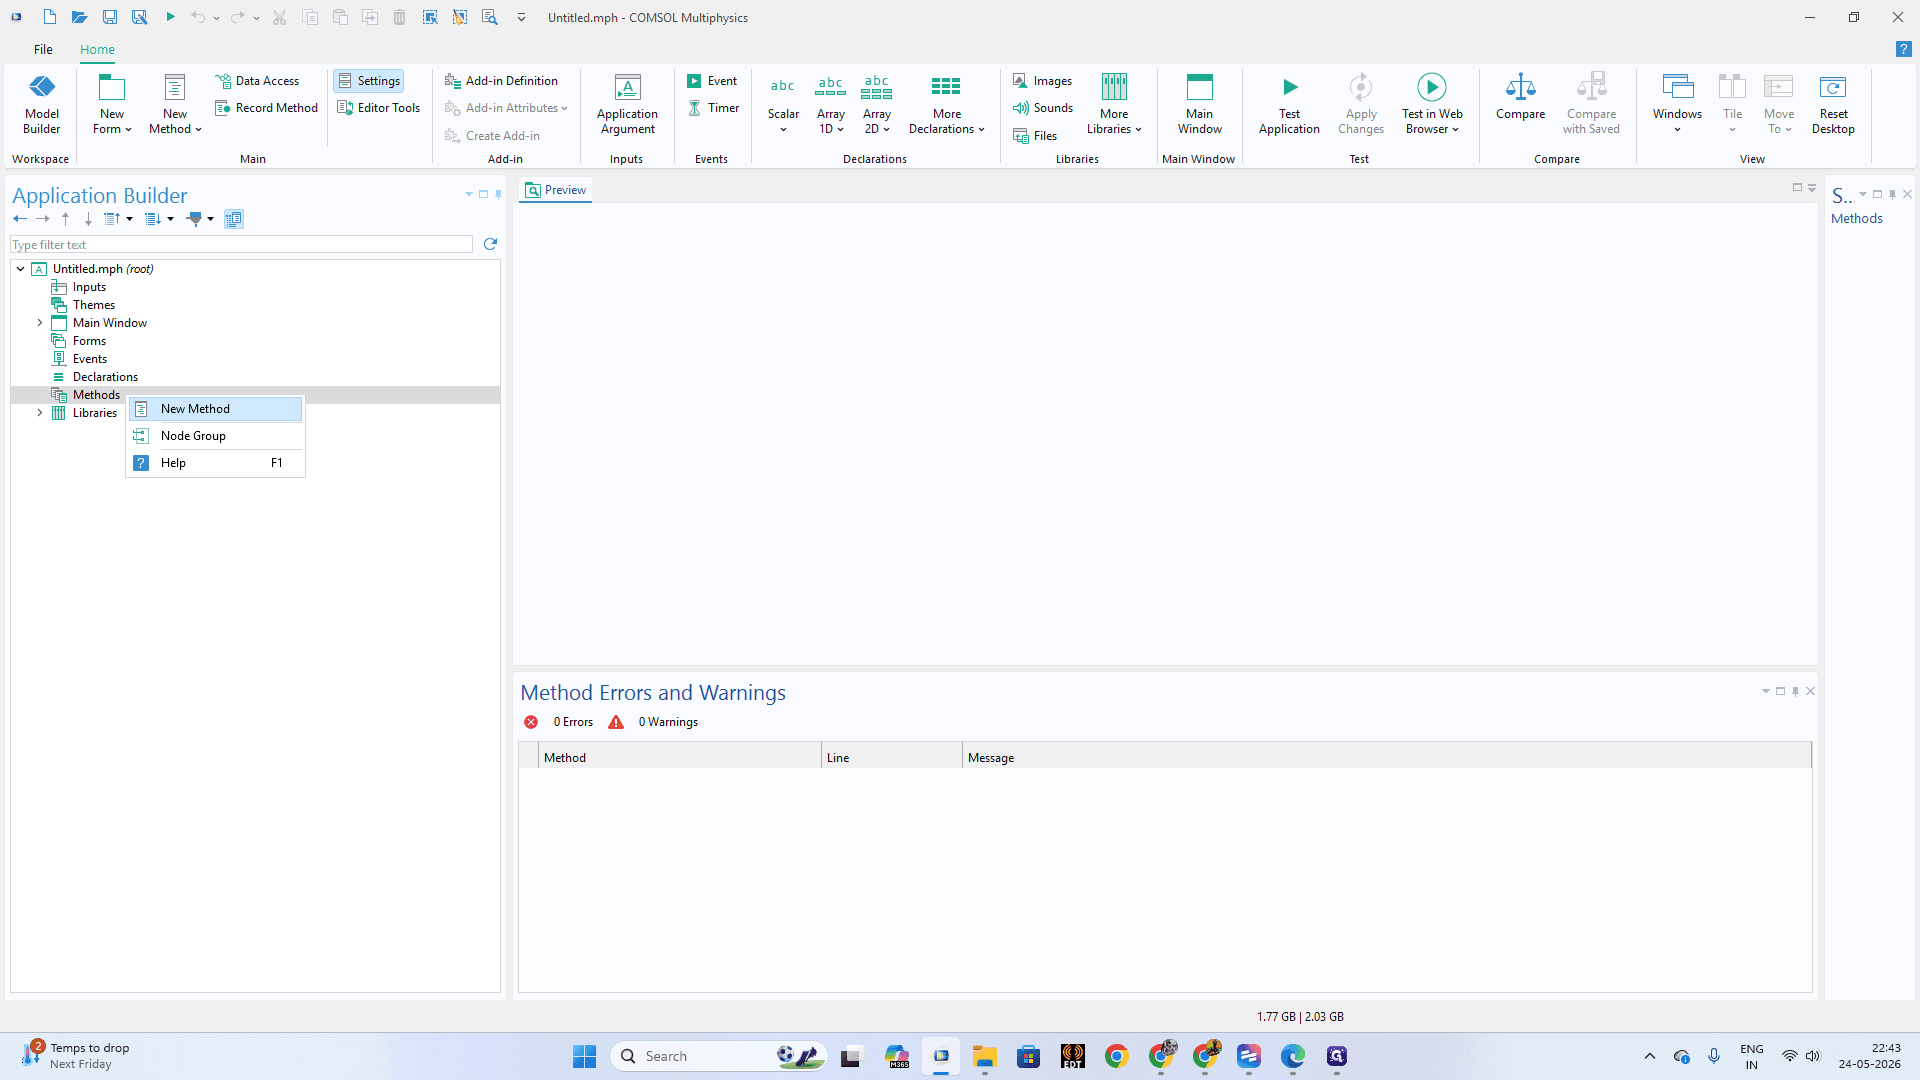Click the Message column header
This screenshot has height=1080, width=1920.
pyautogui.click(x=1387, y=758)
